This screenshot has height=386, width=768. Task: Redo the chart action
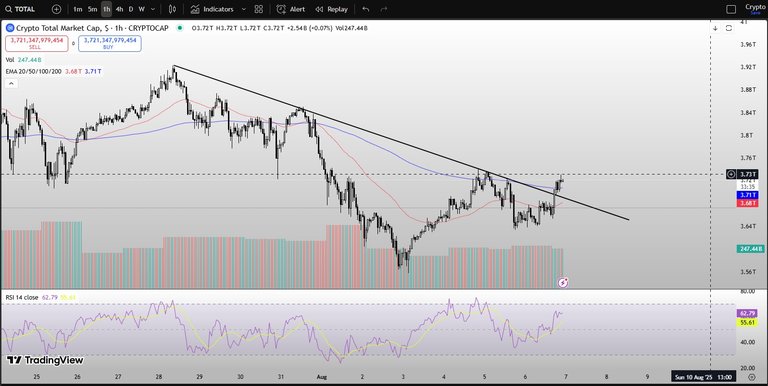[x=384, y=9]
